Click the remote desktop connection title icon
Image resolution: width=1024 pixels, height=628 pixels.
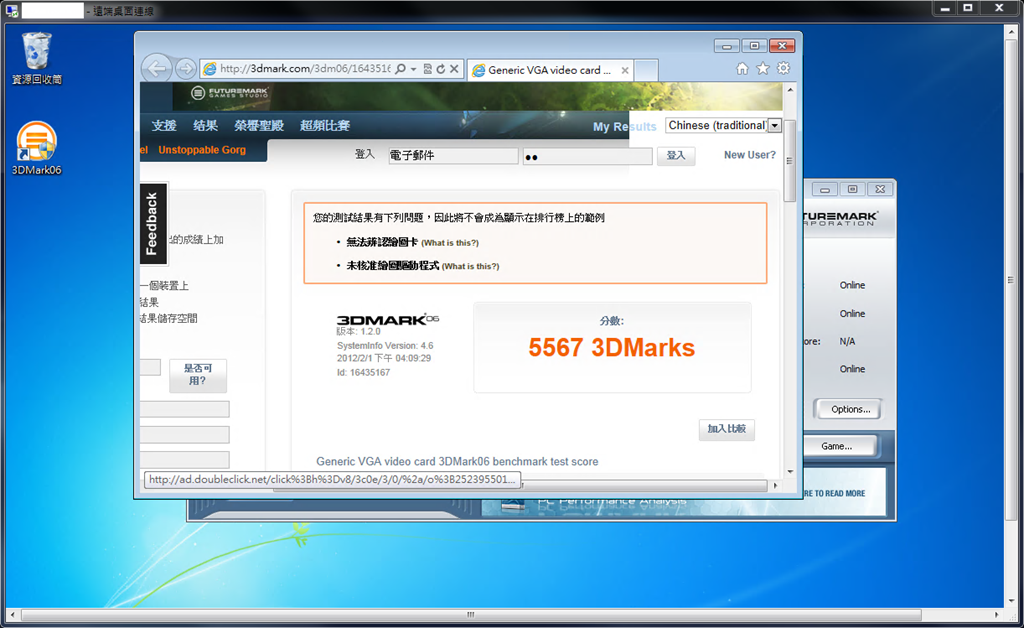pyautogui.click(x=12, y=10)
